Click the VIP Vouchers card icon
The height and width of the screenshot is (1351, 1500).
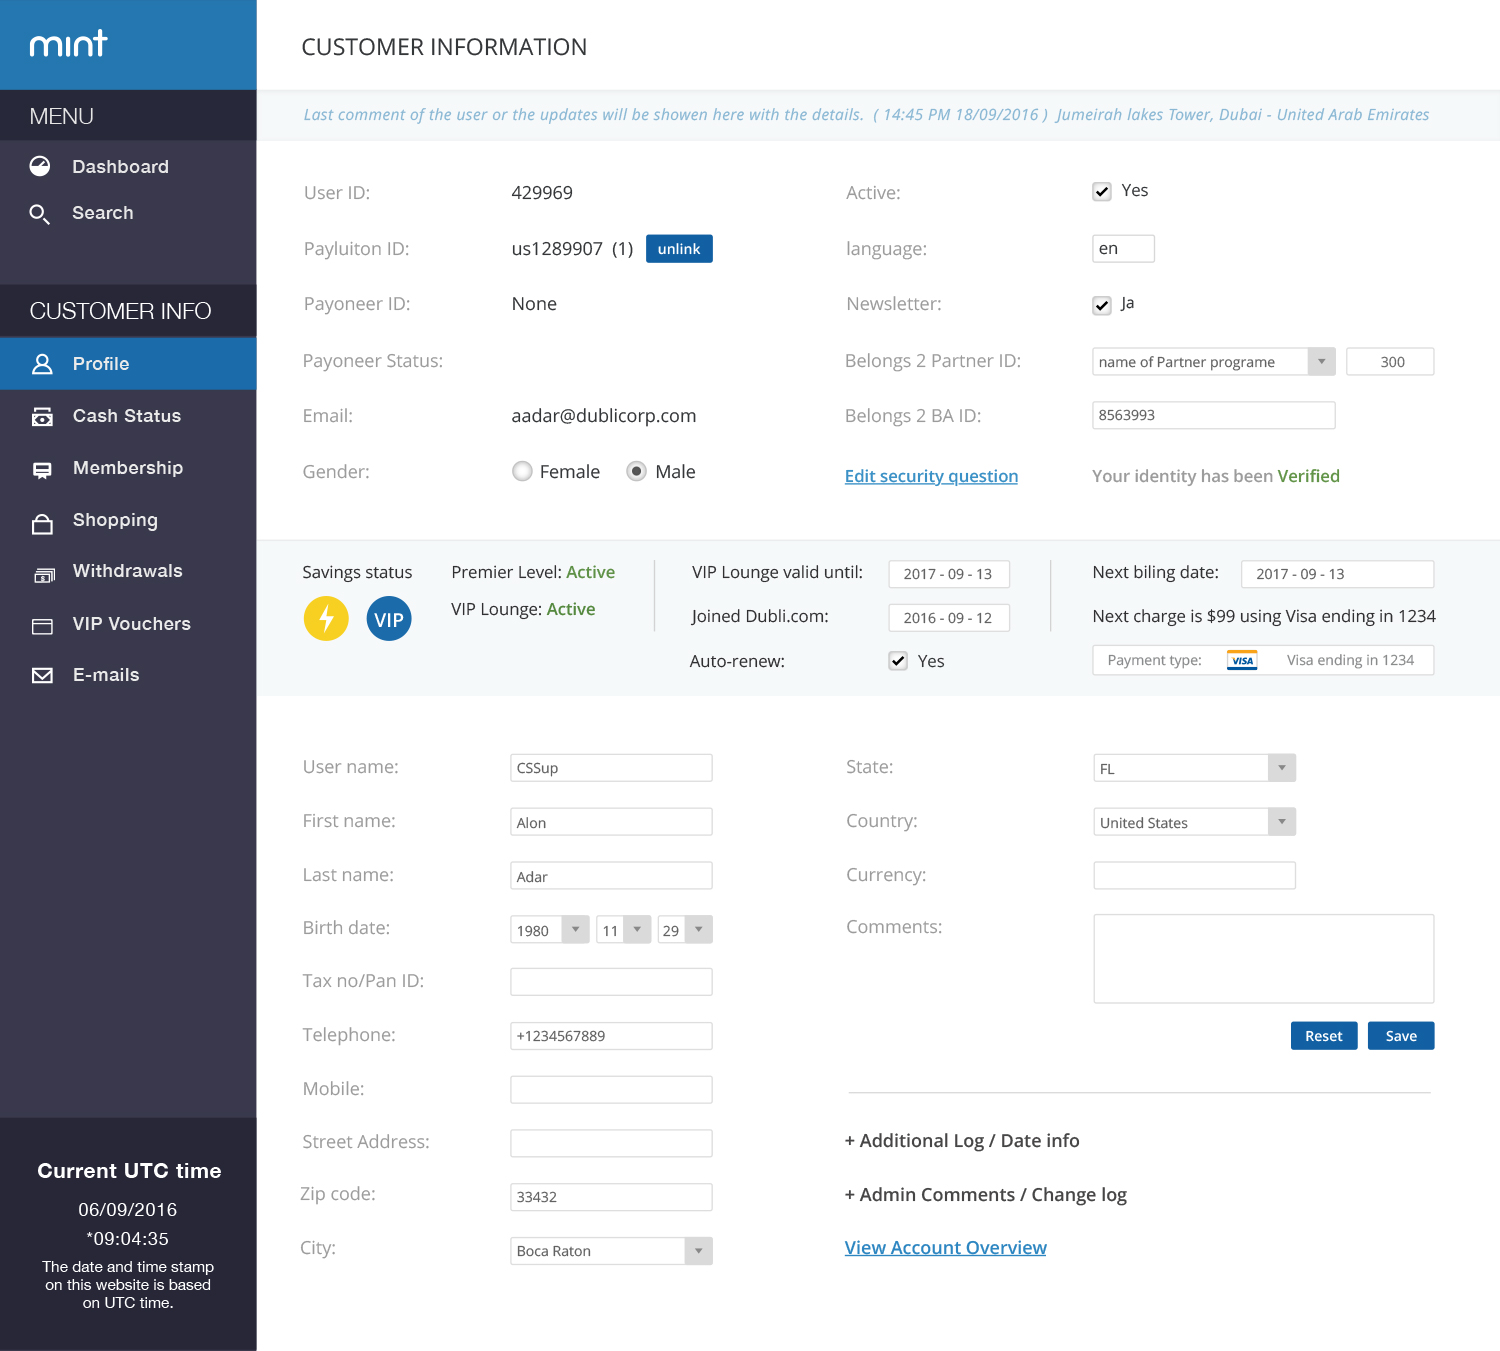click(42, 625)
